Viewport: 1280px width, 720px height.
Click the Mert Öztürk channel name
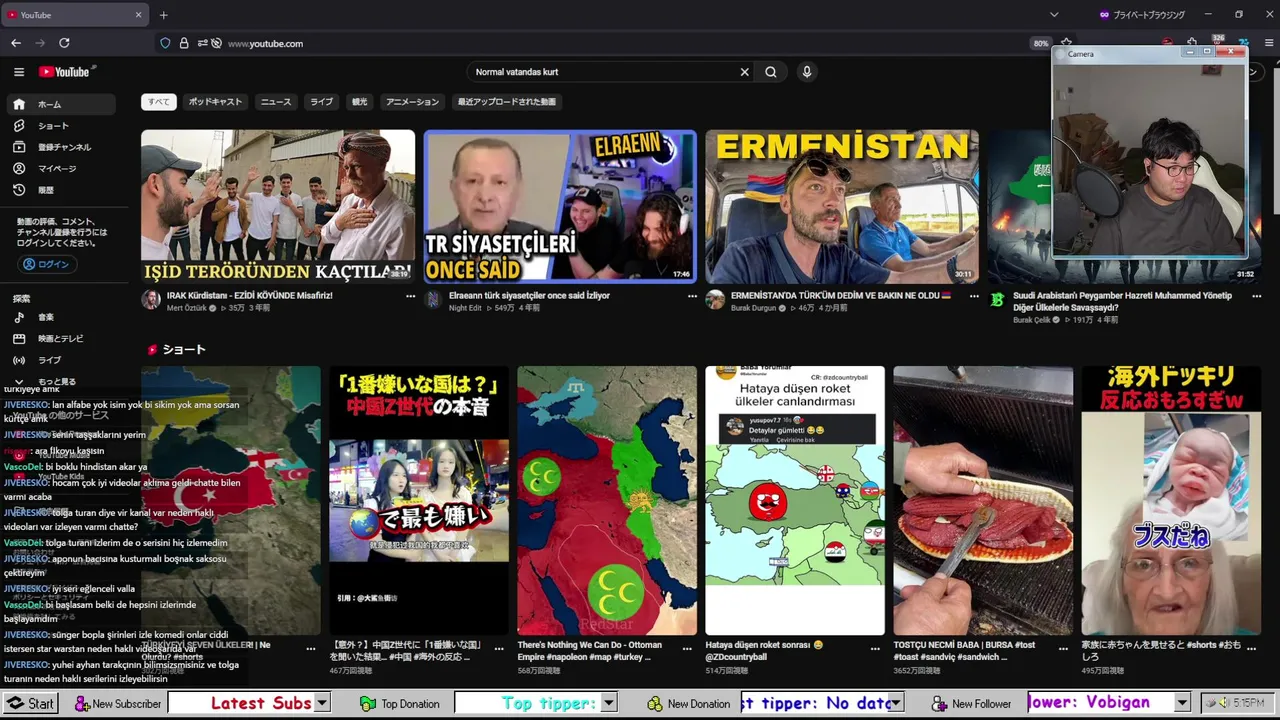click(186, 308)
